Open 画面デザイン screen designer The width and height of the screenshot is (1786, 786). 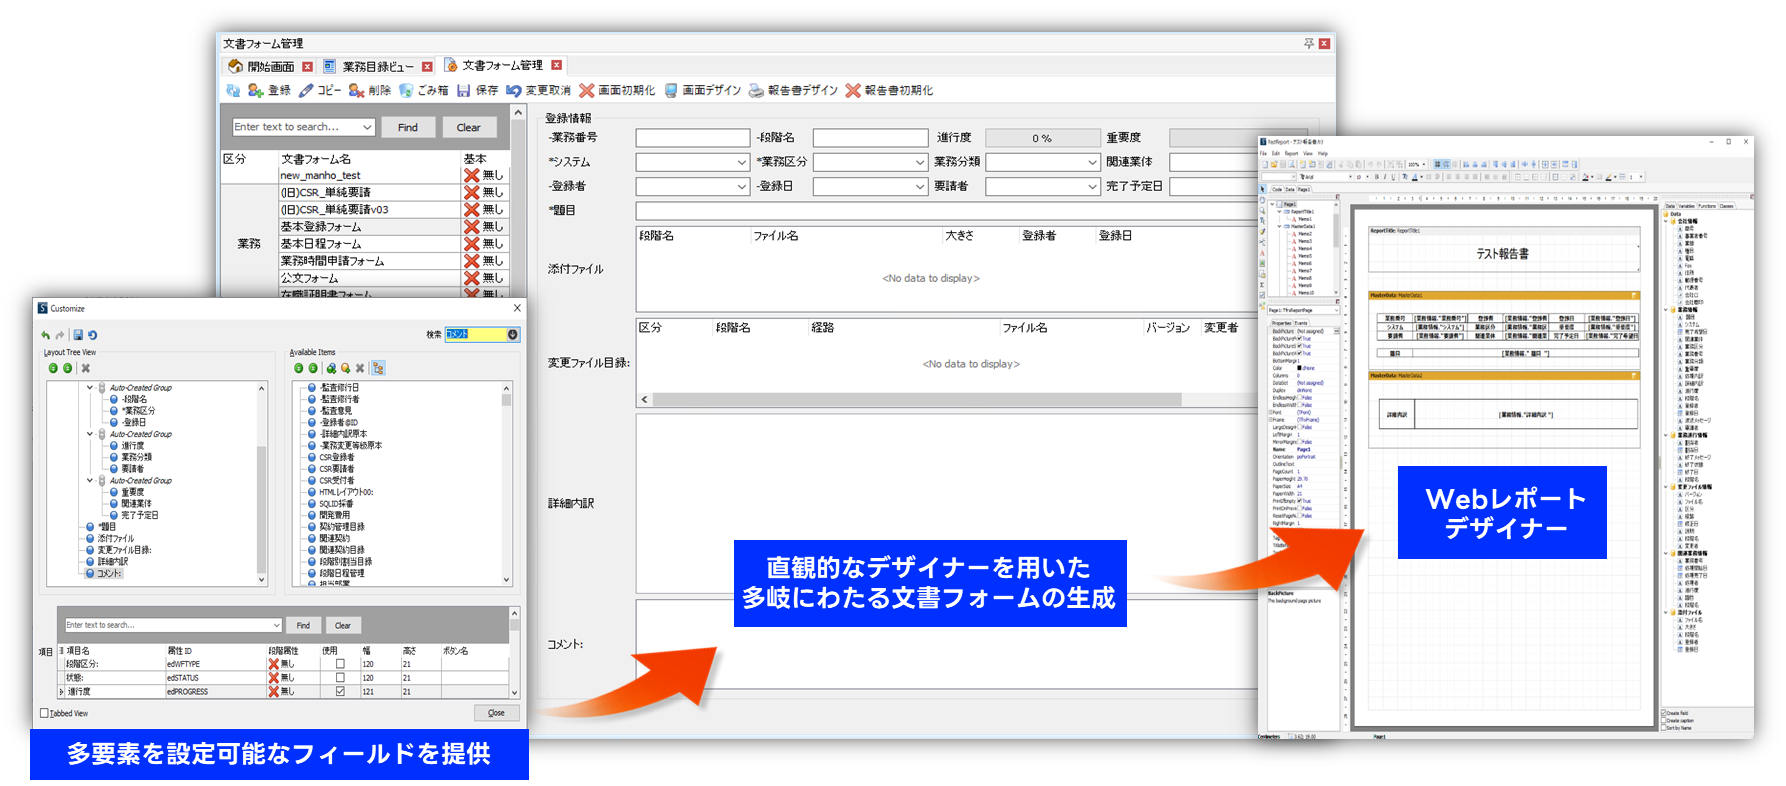(671, 90)
